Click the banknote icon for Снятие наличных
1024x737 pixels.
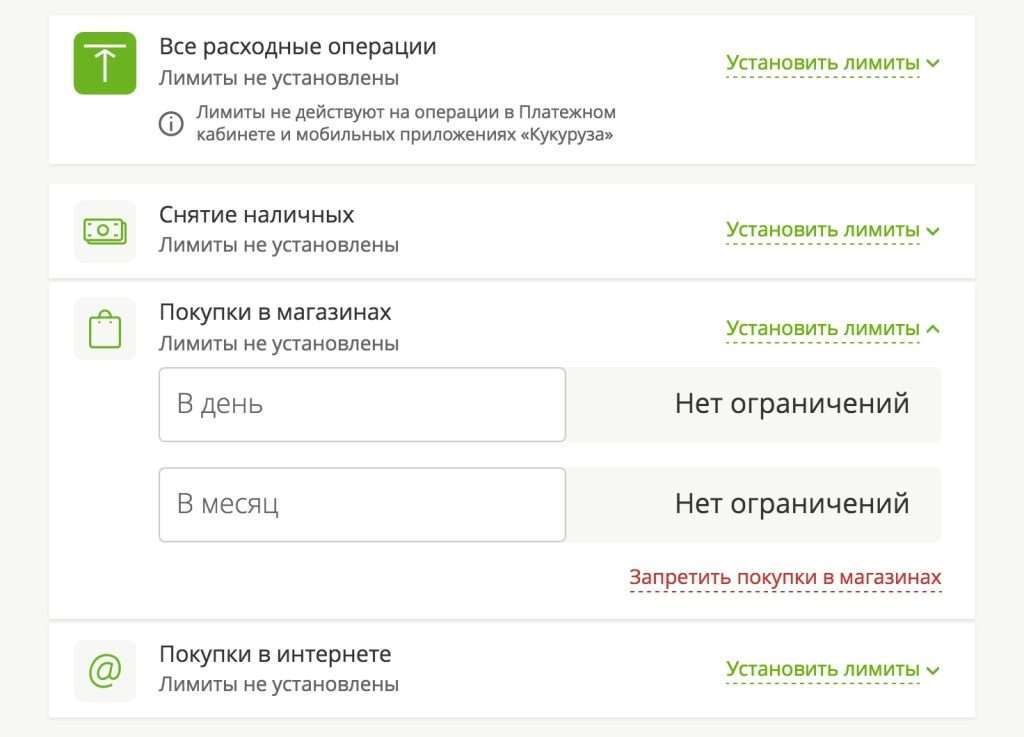(105, 231)
